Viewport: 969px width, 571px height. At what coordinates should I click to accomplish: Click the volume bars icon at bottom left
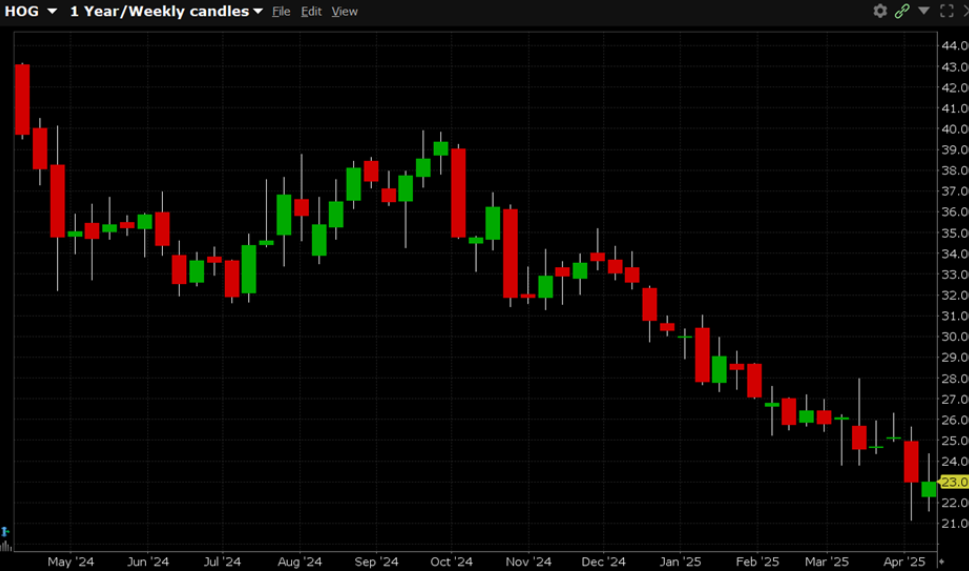coord(6,545)
